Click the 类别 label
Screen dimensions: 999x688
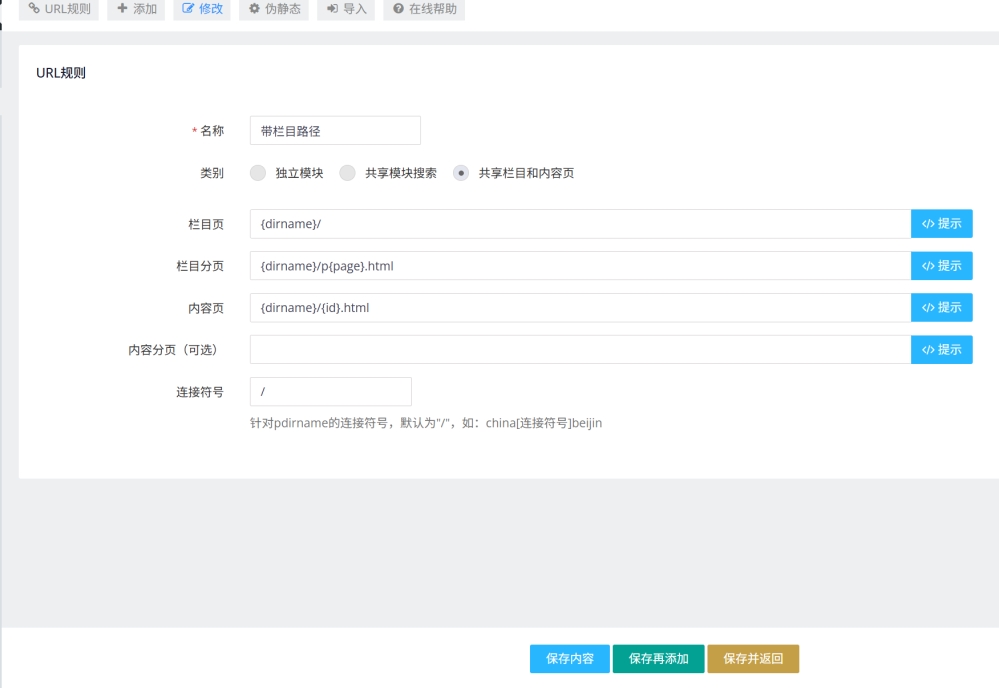(x=212, y=173)
